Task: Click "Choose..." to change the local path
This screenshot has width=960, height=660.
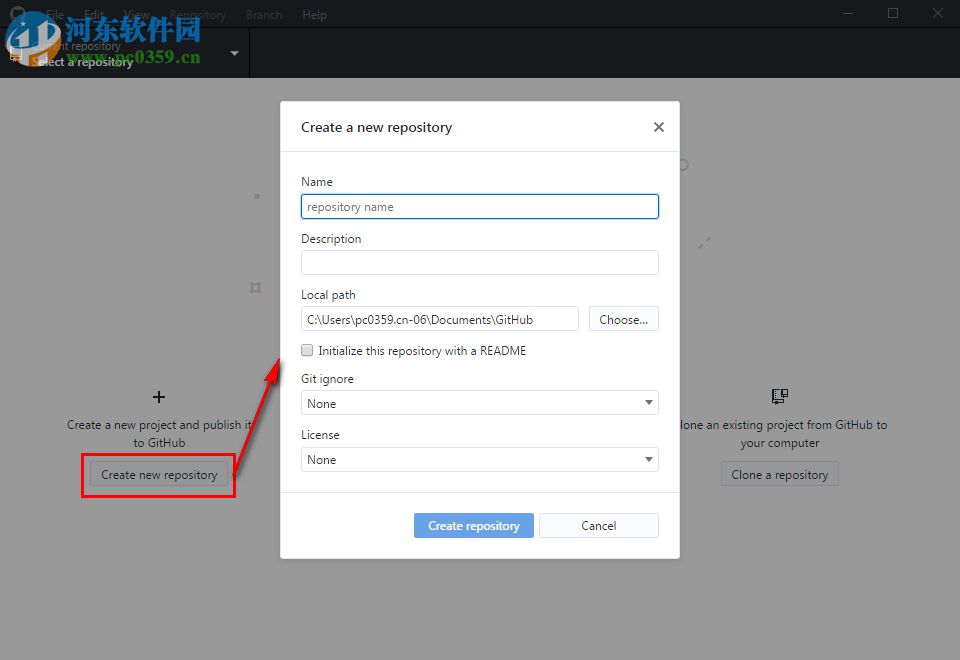Action: [x=623, y=318]
